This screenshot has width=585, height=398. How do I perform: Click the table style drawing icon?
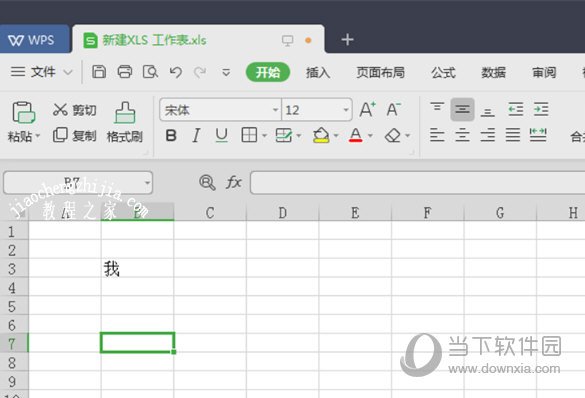click(284, 135)
